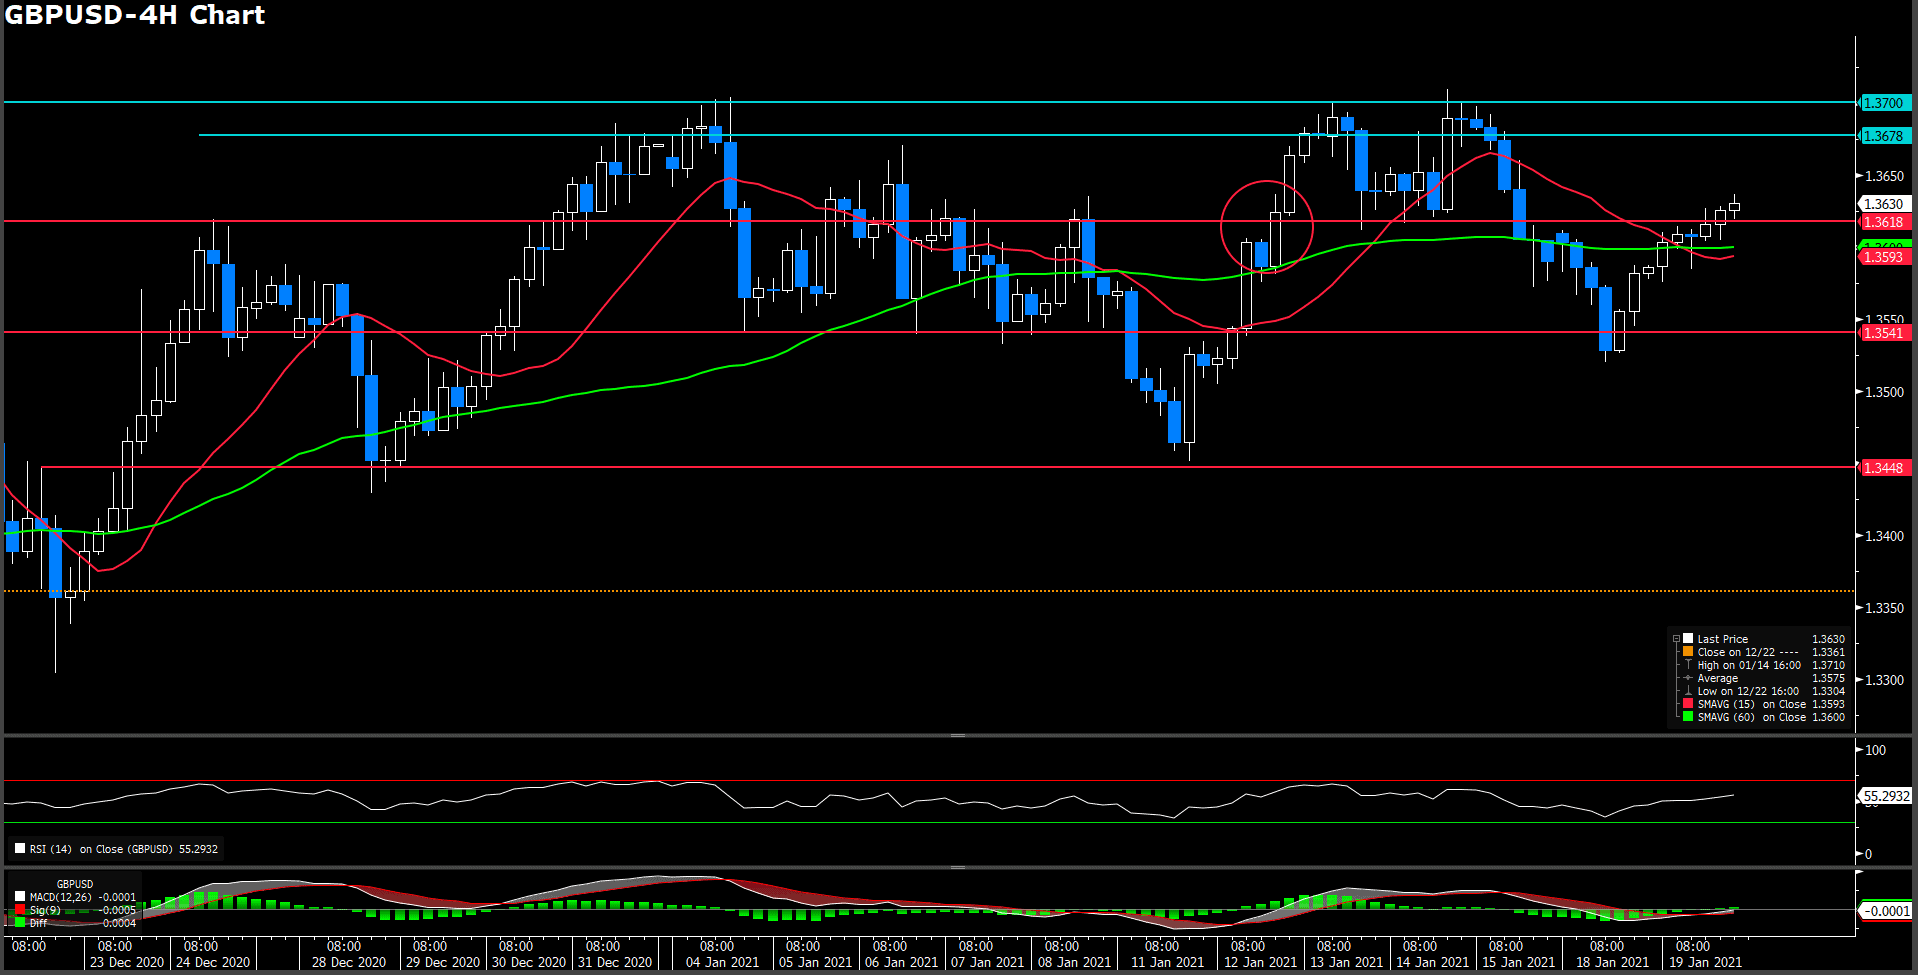This screenshot has width=1918, height=975.
Task: Click the cyan 1.3700 price level tag
Action: click(1885, 103)
